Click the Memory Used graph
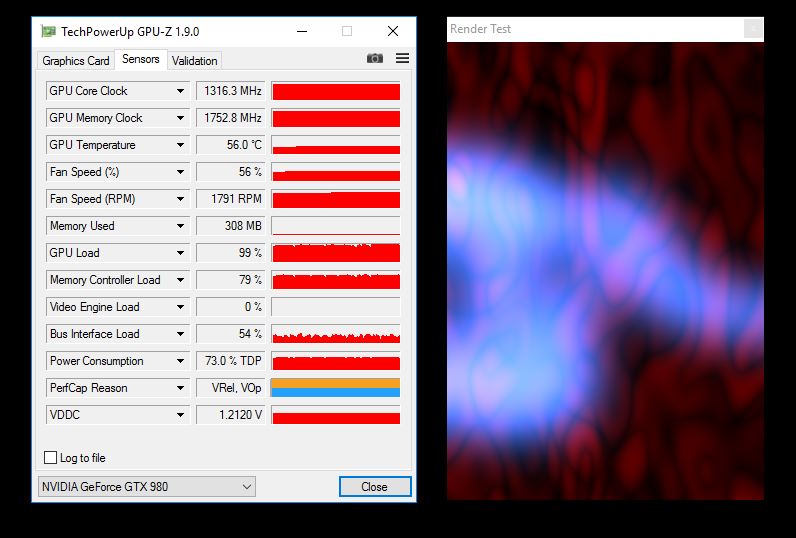This screenshot has width=796, height=538. coord(335,226)
